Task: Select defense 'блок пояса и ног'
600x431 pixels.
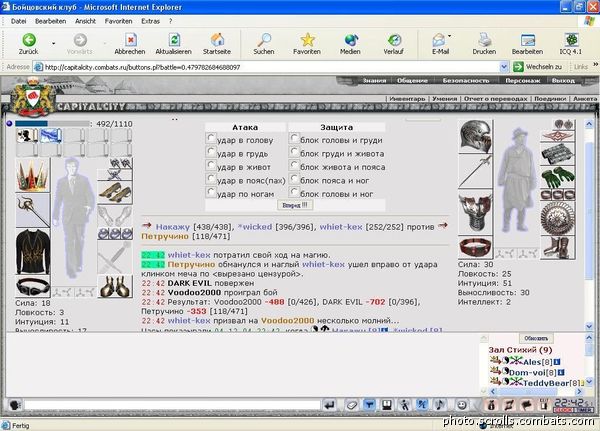Action: [294, 178]
